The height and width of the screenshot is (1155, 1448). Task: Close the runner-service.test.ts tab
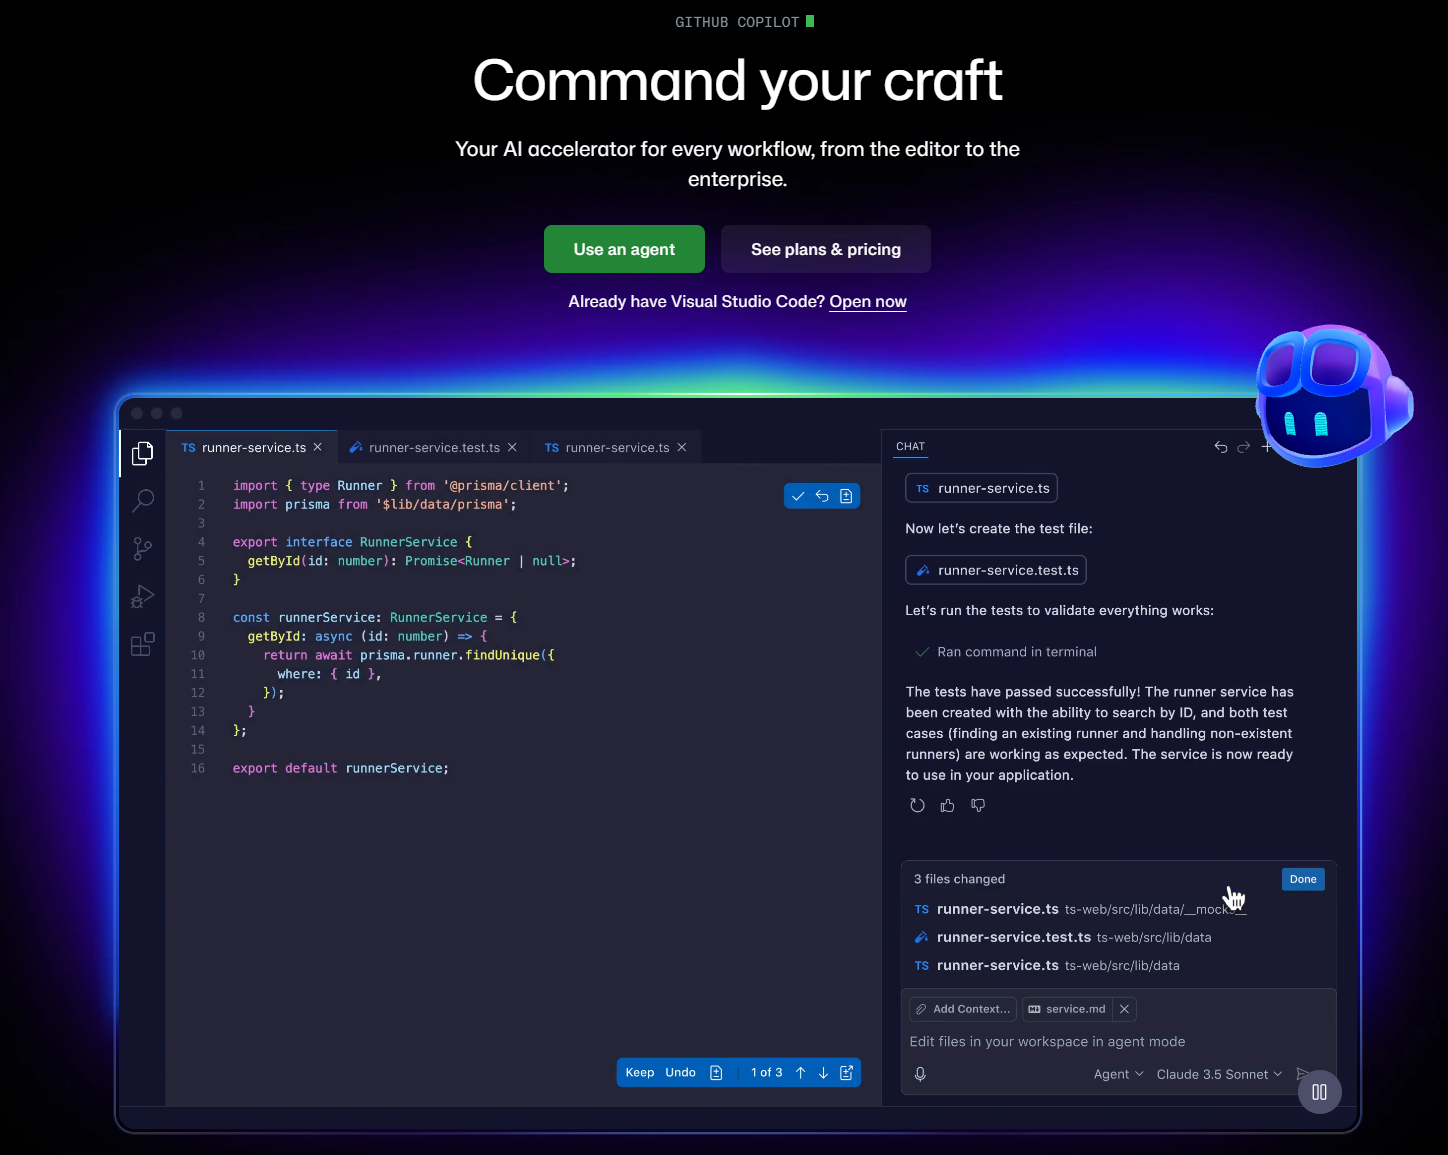(512, 447)
